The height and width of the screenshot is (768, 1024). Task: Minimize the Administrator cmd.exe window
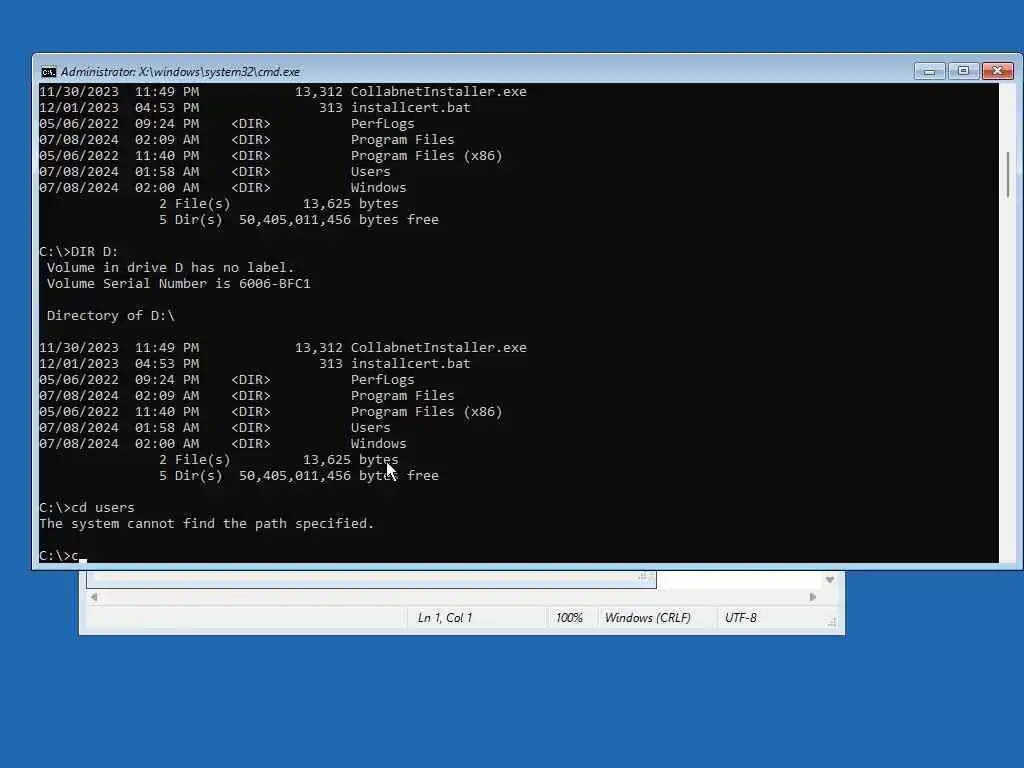pyautogui.click(x=929, y=71)
